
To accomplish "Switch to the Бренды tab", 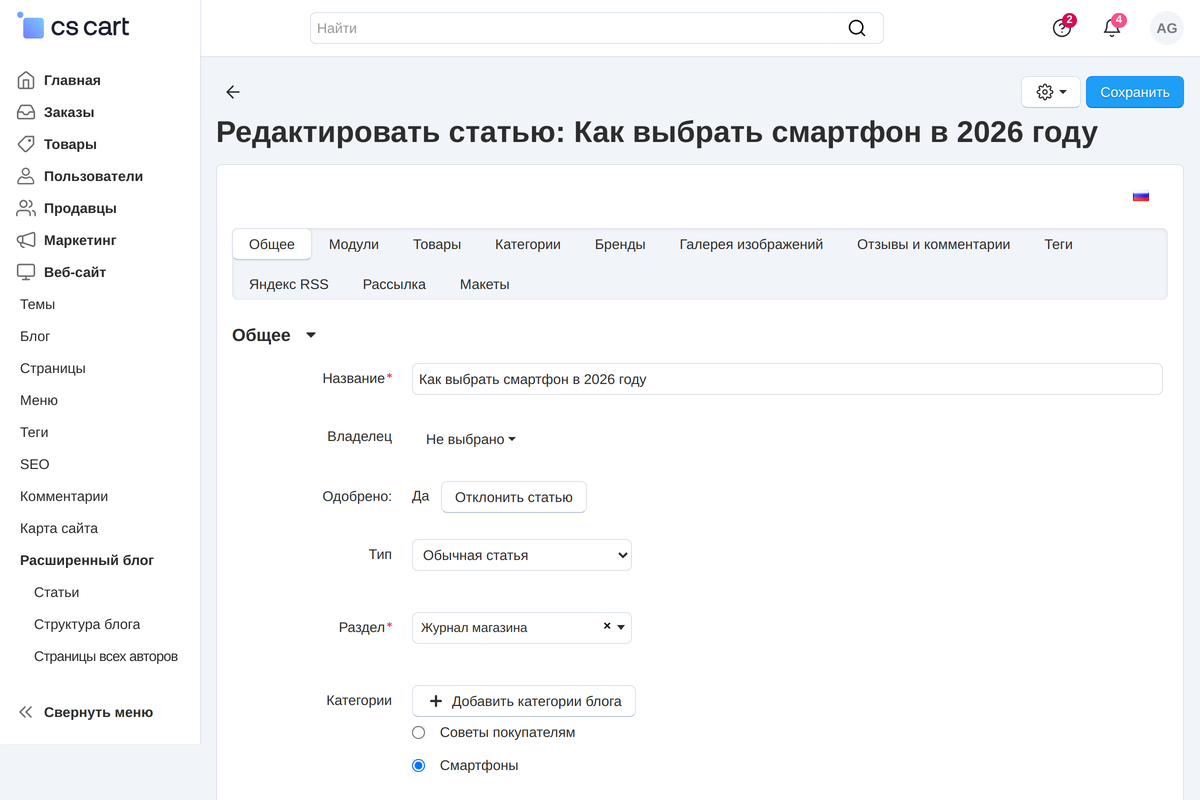I will (620, 244).
